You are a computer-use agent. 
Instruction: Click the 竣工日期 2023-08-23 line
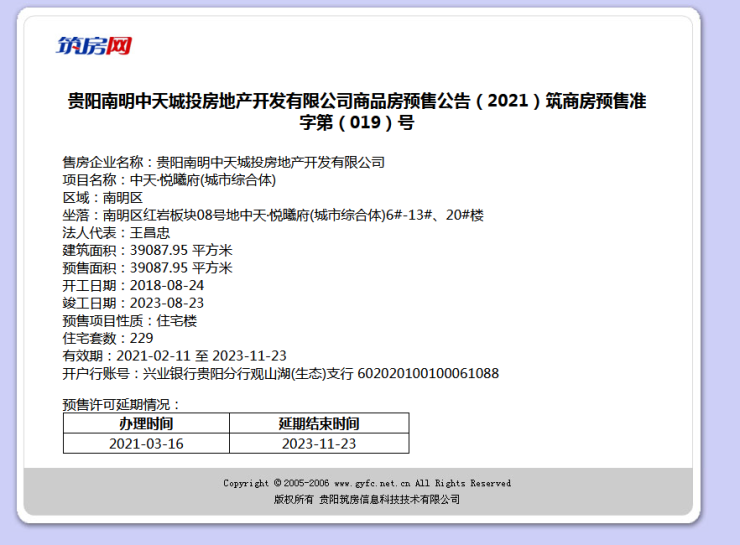pos(133,303)
